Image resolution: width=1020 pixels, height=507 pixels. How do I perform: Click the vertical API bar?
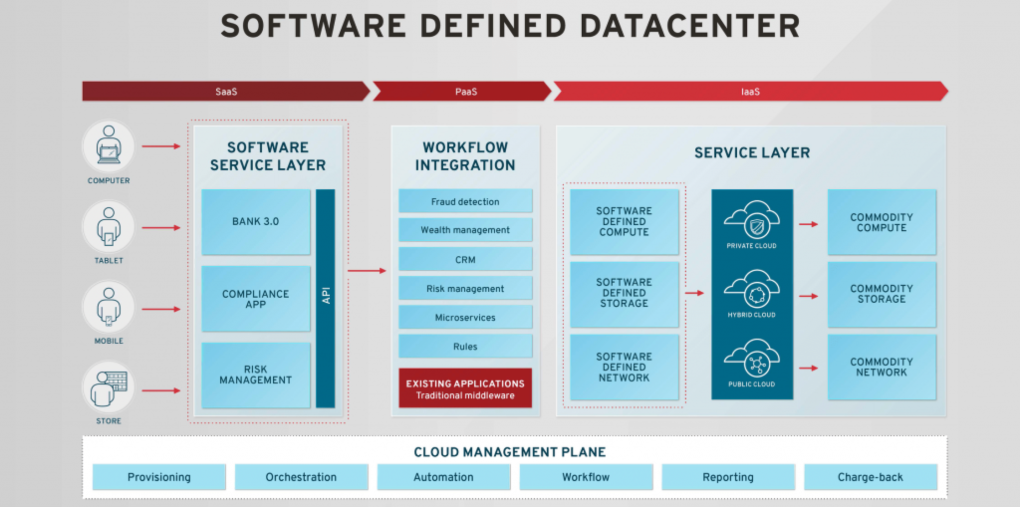click(x=325, y=298)
